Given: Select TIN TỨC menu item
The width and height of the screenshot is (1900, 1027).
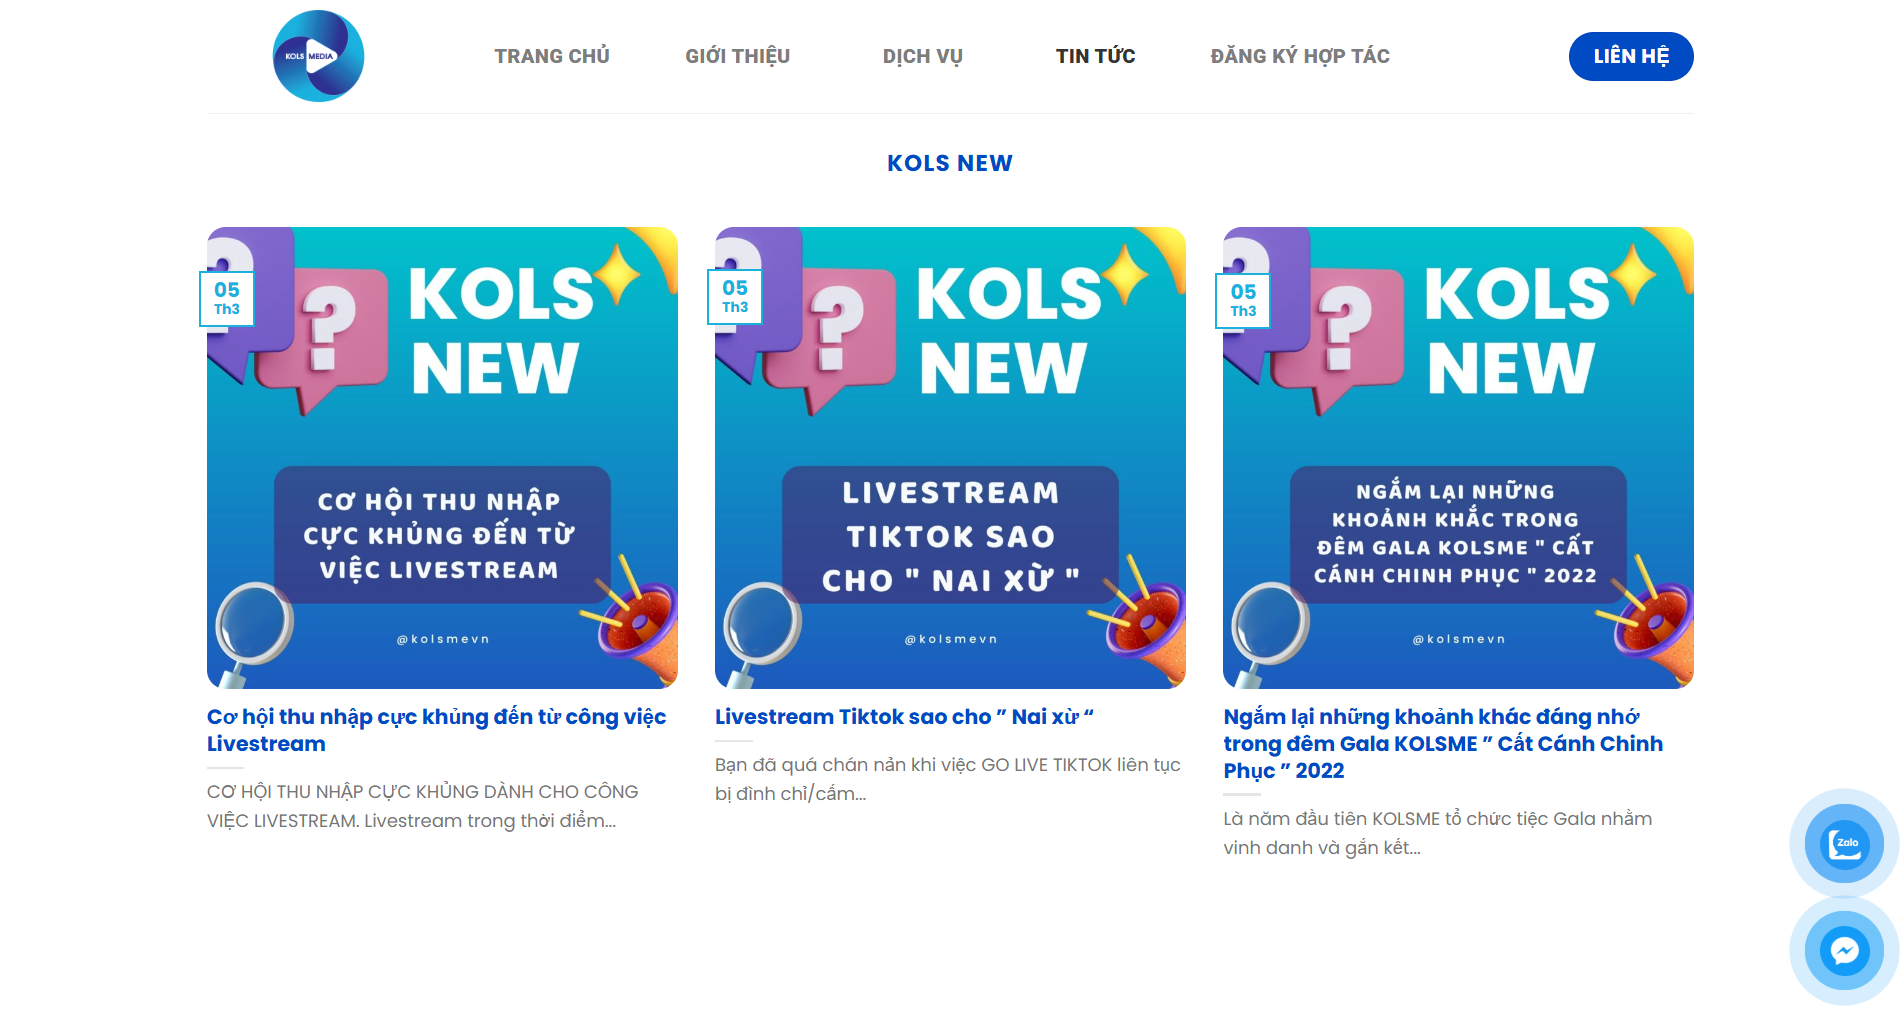Looking at the screenshot, I should click(1096, 56).
